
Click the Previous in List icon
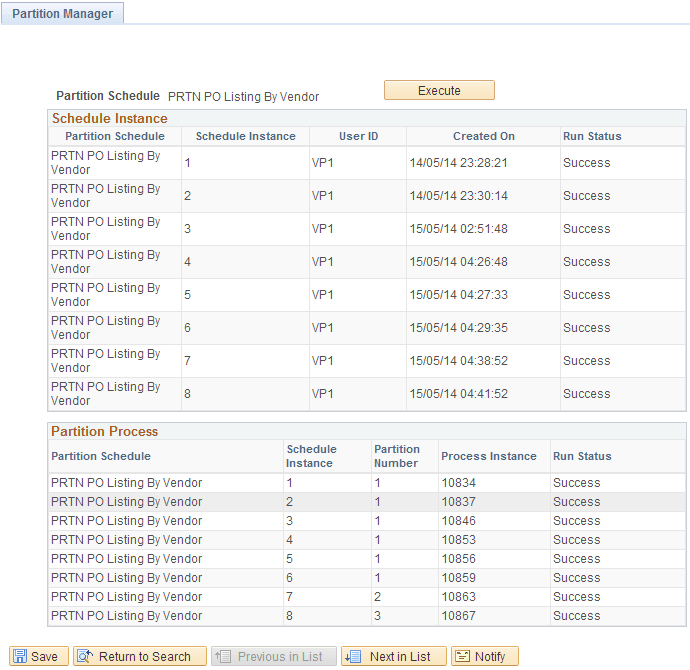click(x=223, y=656)
